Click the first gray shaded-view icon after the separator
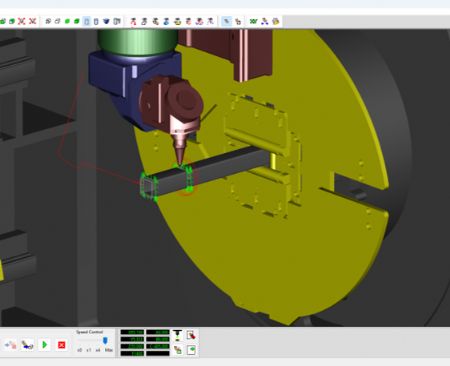Viewport: 450px width, 366px height. [x=48, y=21]
